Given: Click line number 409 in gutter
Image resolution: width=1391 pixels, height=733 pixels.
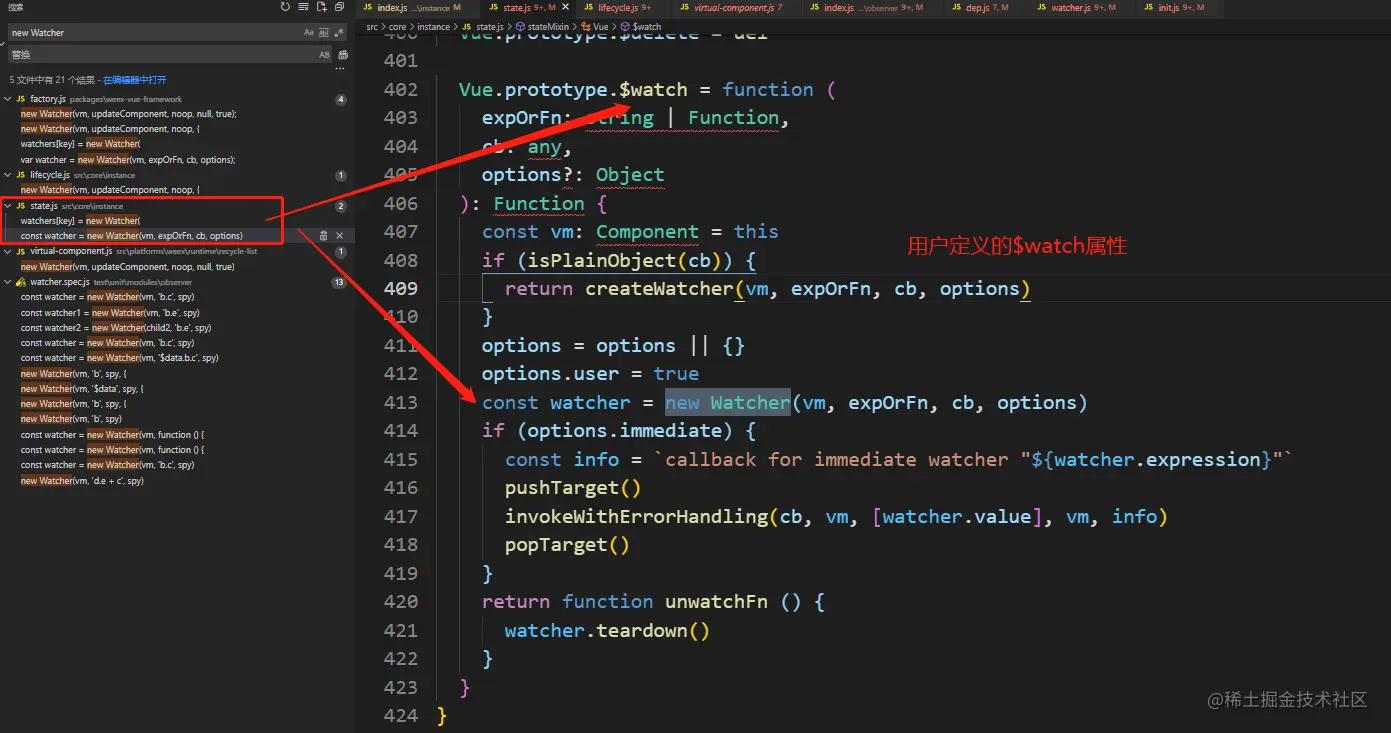Looking at the screenshot, I should point(401,288).
